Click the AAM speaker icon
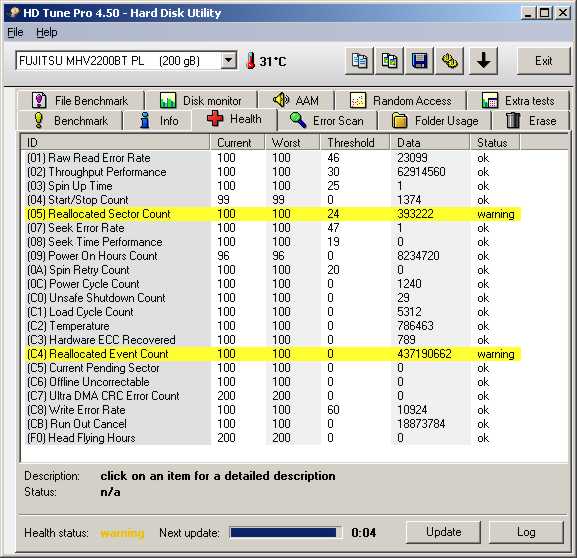This screenshot has width=577, height=558. coord(281,100)
